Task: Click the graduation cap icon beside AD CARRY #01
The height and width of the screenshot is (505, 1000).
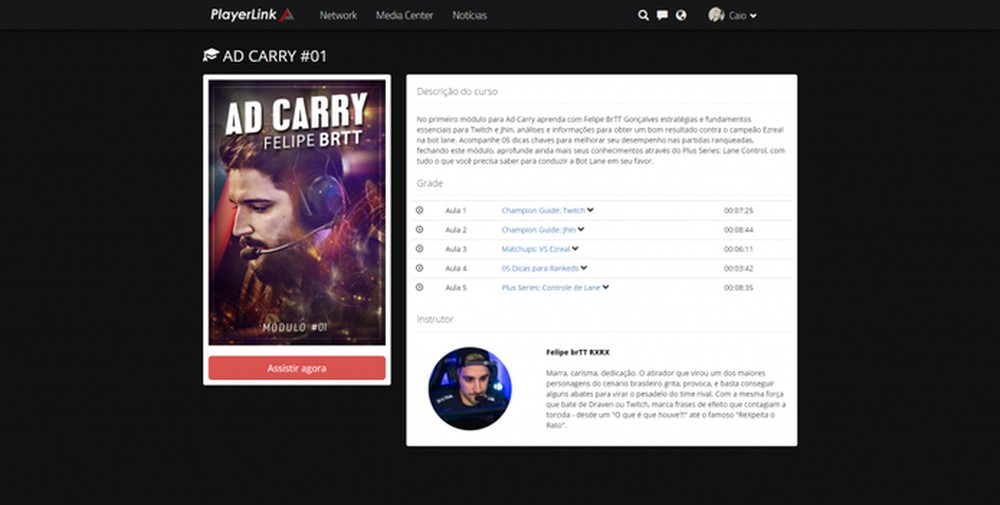Action: click(211, 55)
